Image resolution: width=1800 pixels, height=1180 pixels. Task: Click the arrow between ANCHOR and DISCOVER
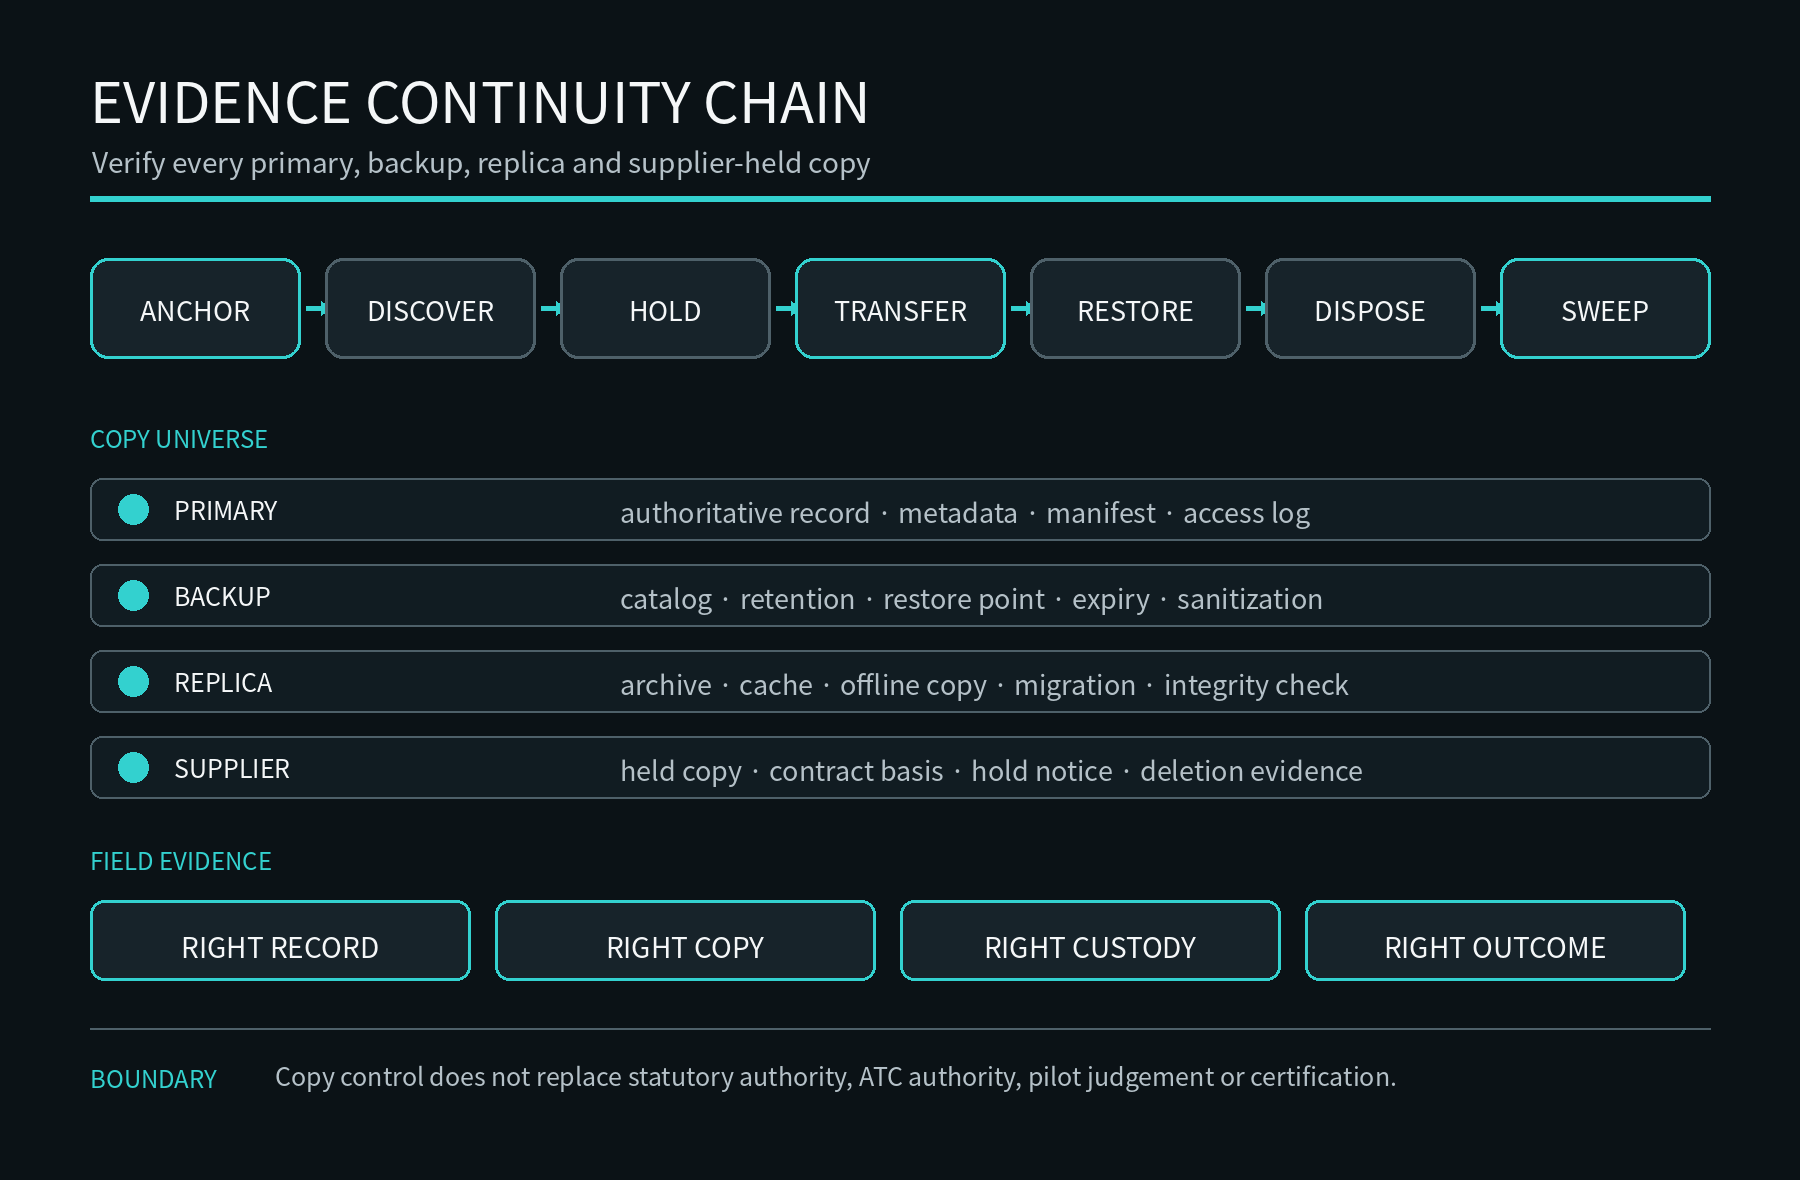[314, 309]
